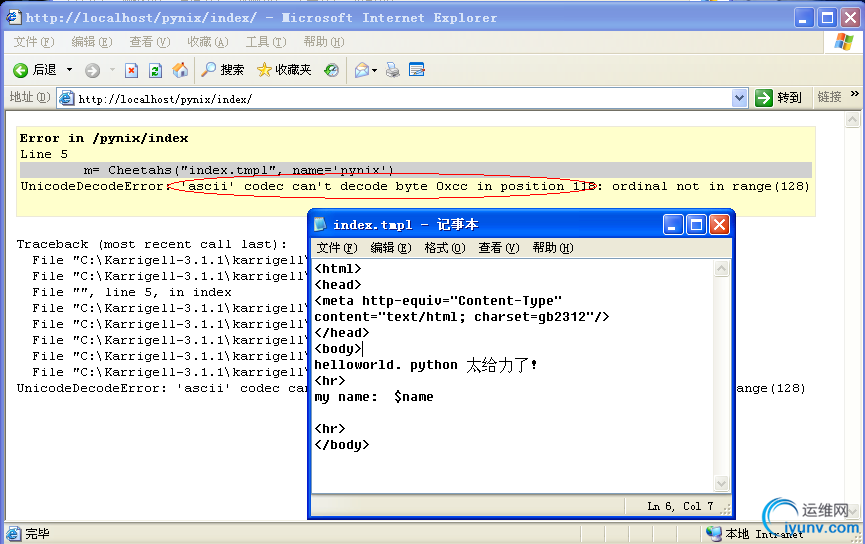Click "my name: $name" line in Notepad
The height and width of the screenshot is (544, 865).
click(373, 397)
